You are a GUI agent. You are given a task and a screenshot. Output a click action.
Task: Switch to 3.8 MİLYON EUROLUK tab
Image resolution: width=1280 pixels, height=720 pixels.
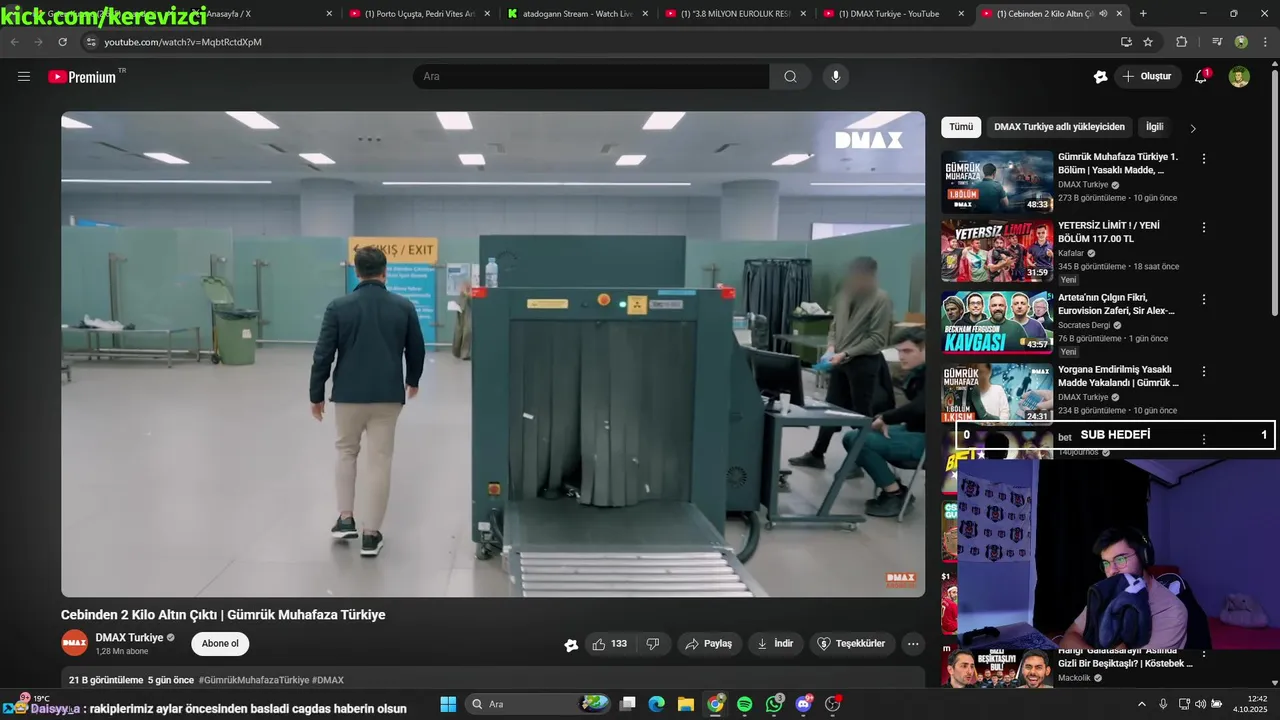click(735, 14)
